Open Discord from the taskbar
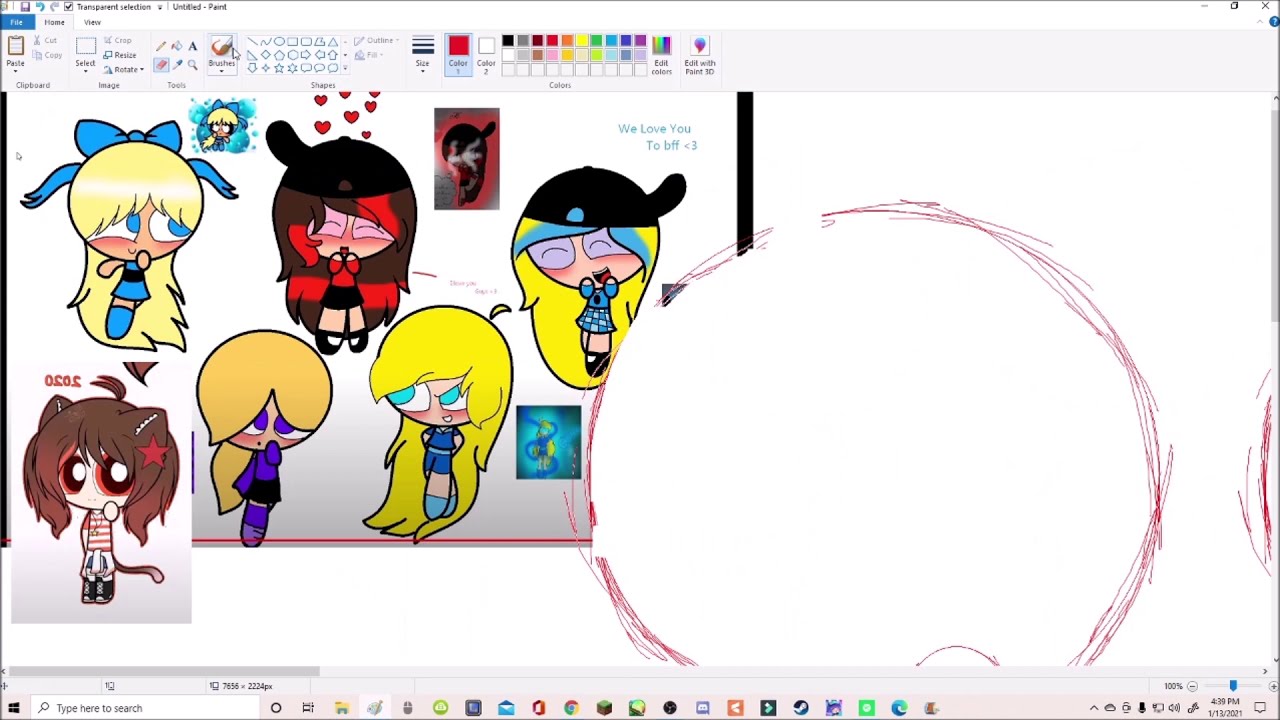 pos(702,708)
